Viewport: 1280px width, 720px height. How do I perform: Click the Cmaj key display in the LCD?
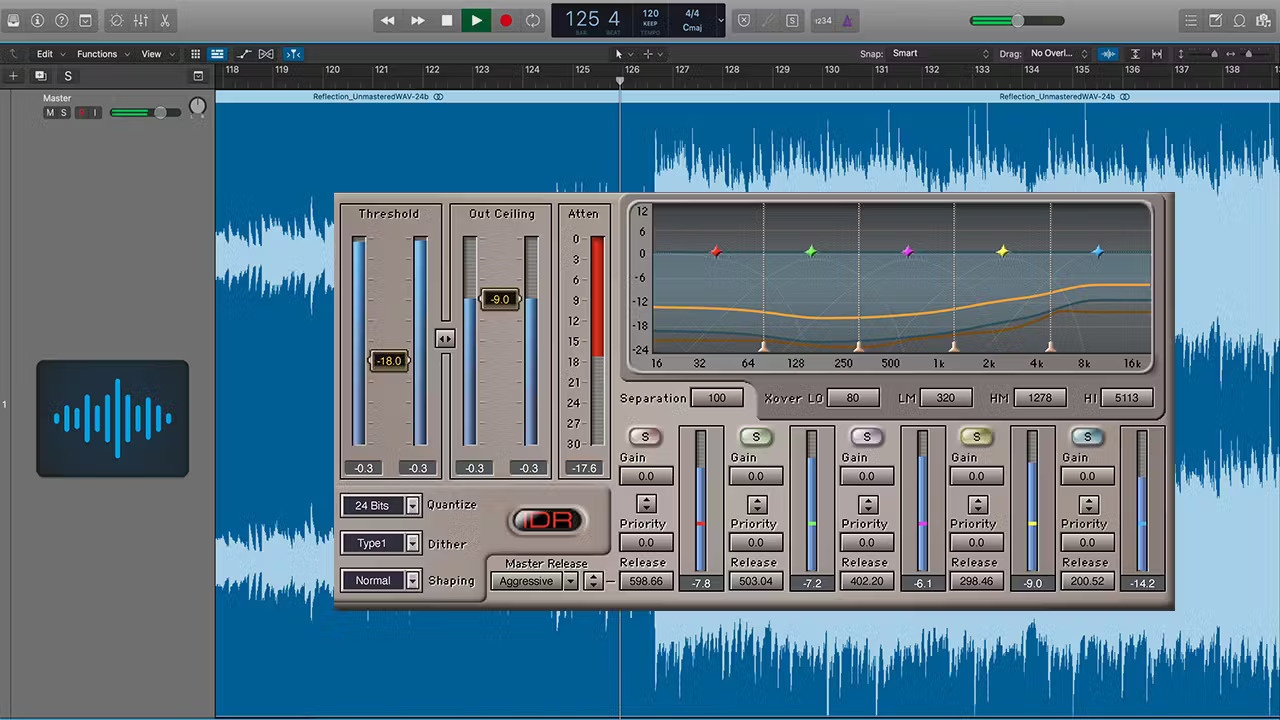(x=694, y=26)
